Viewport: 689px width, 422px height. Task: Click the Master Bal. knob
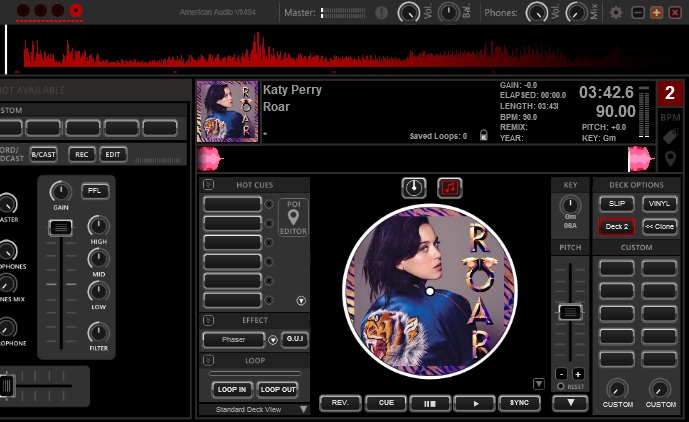[448, 13]
